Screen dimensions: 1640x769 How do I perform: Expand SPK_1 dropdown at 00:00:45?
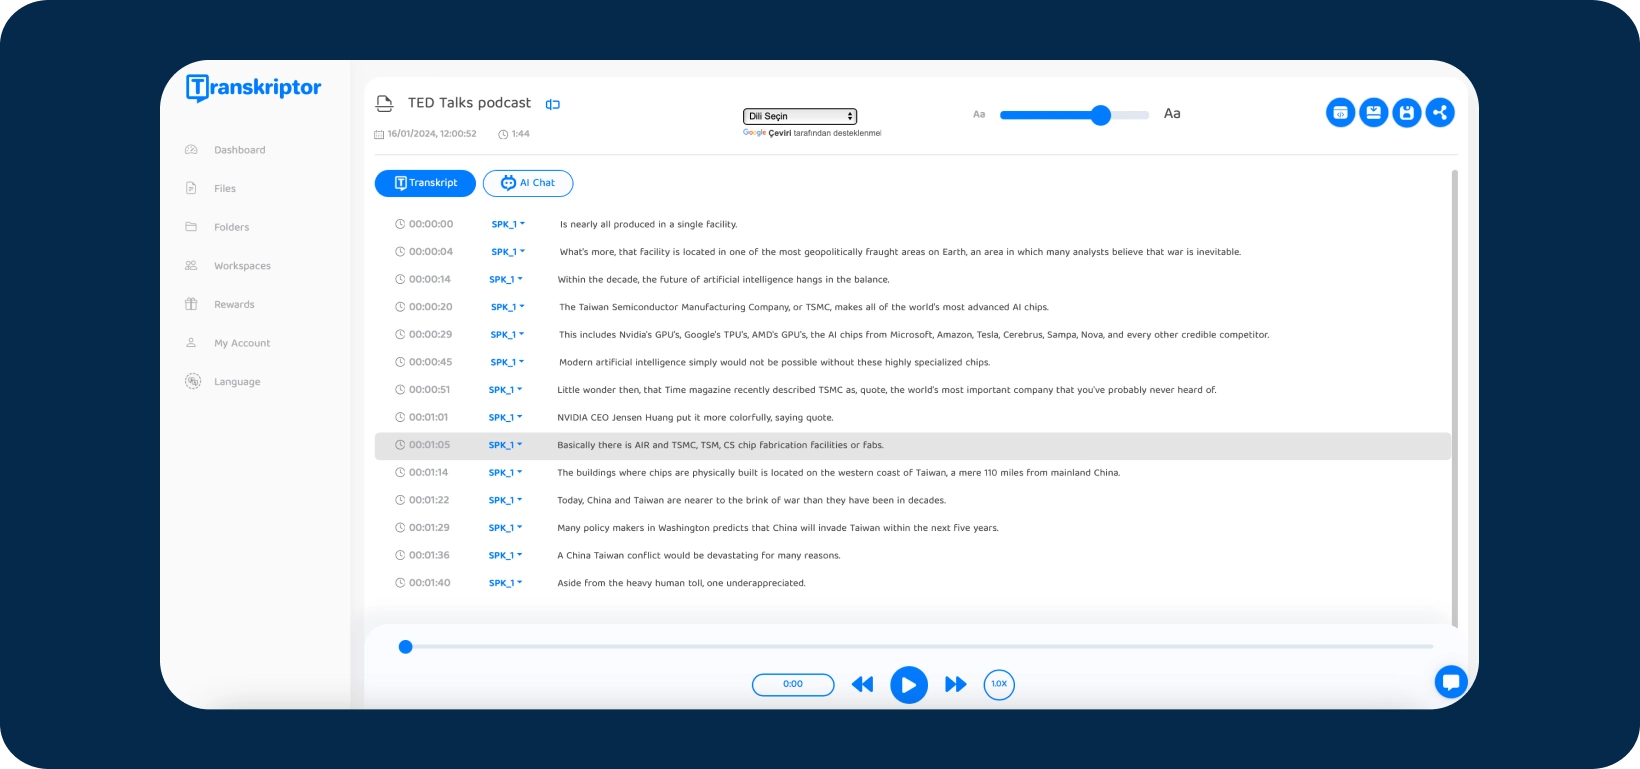[x=507, y=362]
